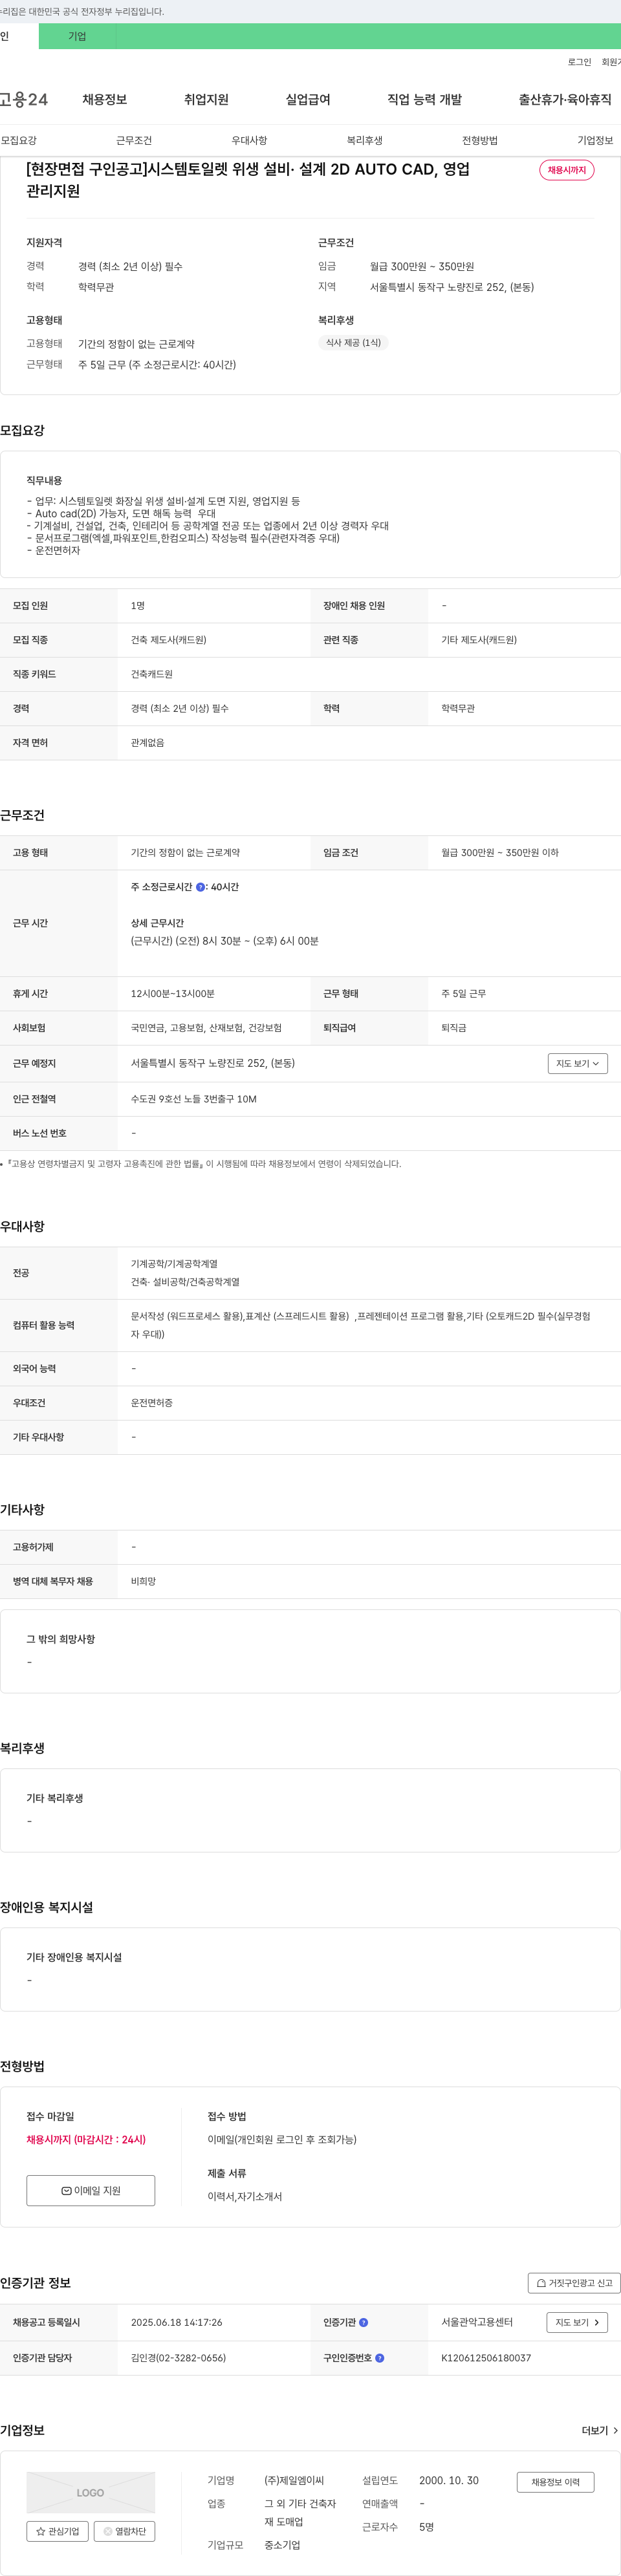Jump to the 우대사항 section tab
621x2576 pixels.
point(249,140)
